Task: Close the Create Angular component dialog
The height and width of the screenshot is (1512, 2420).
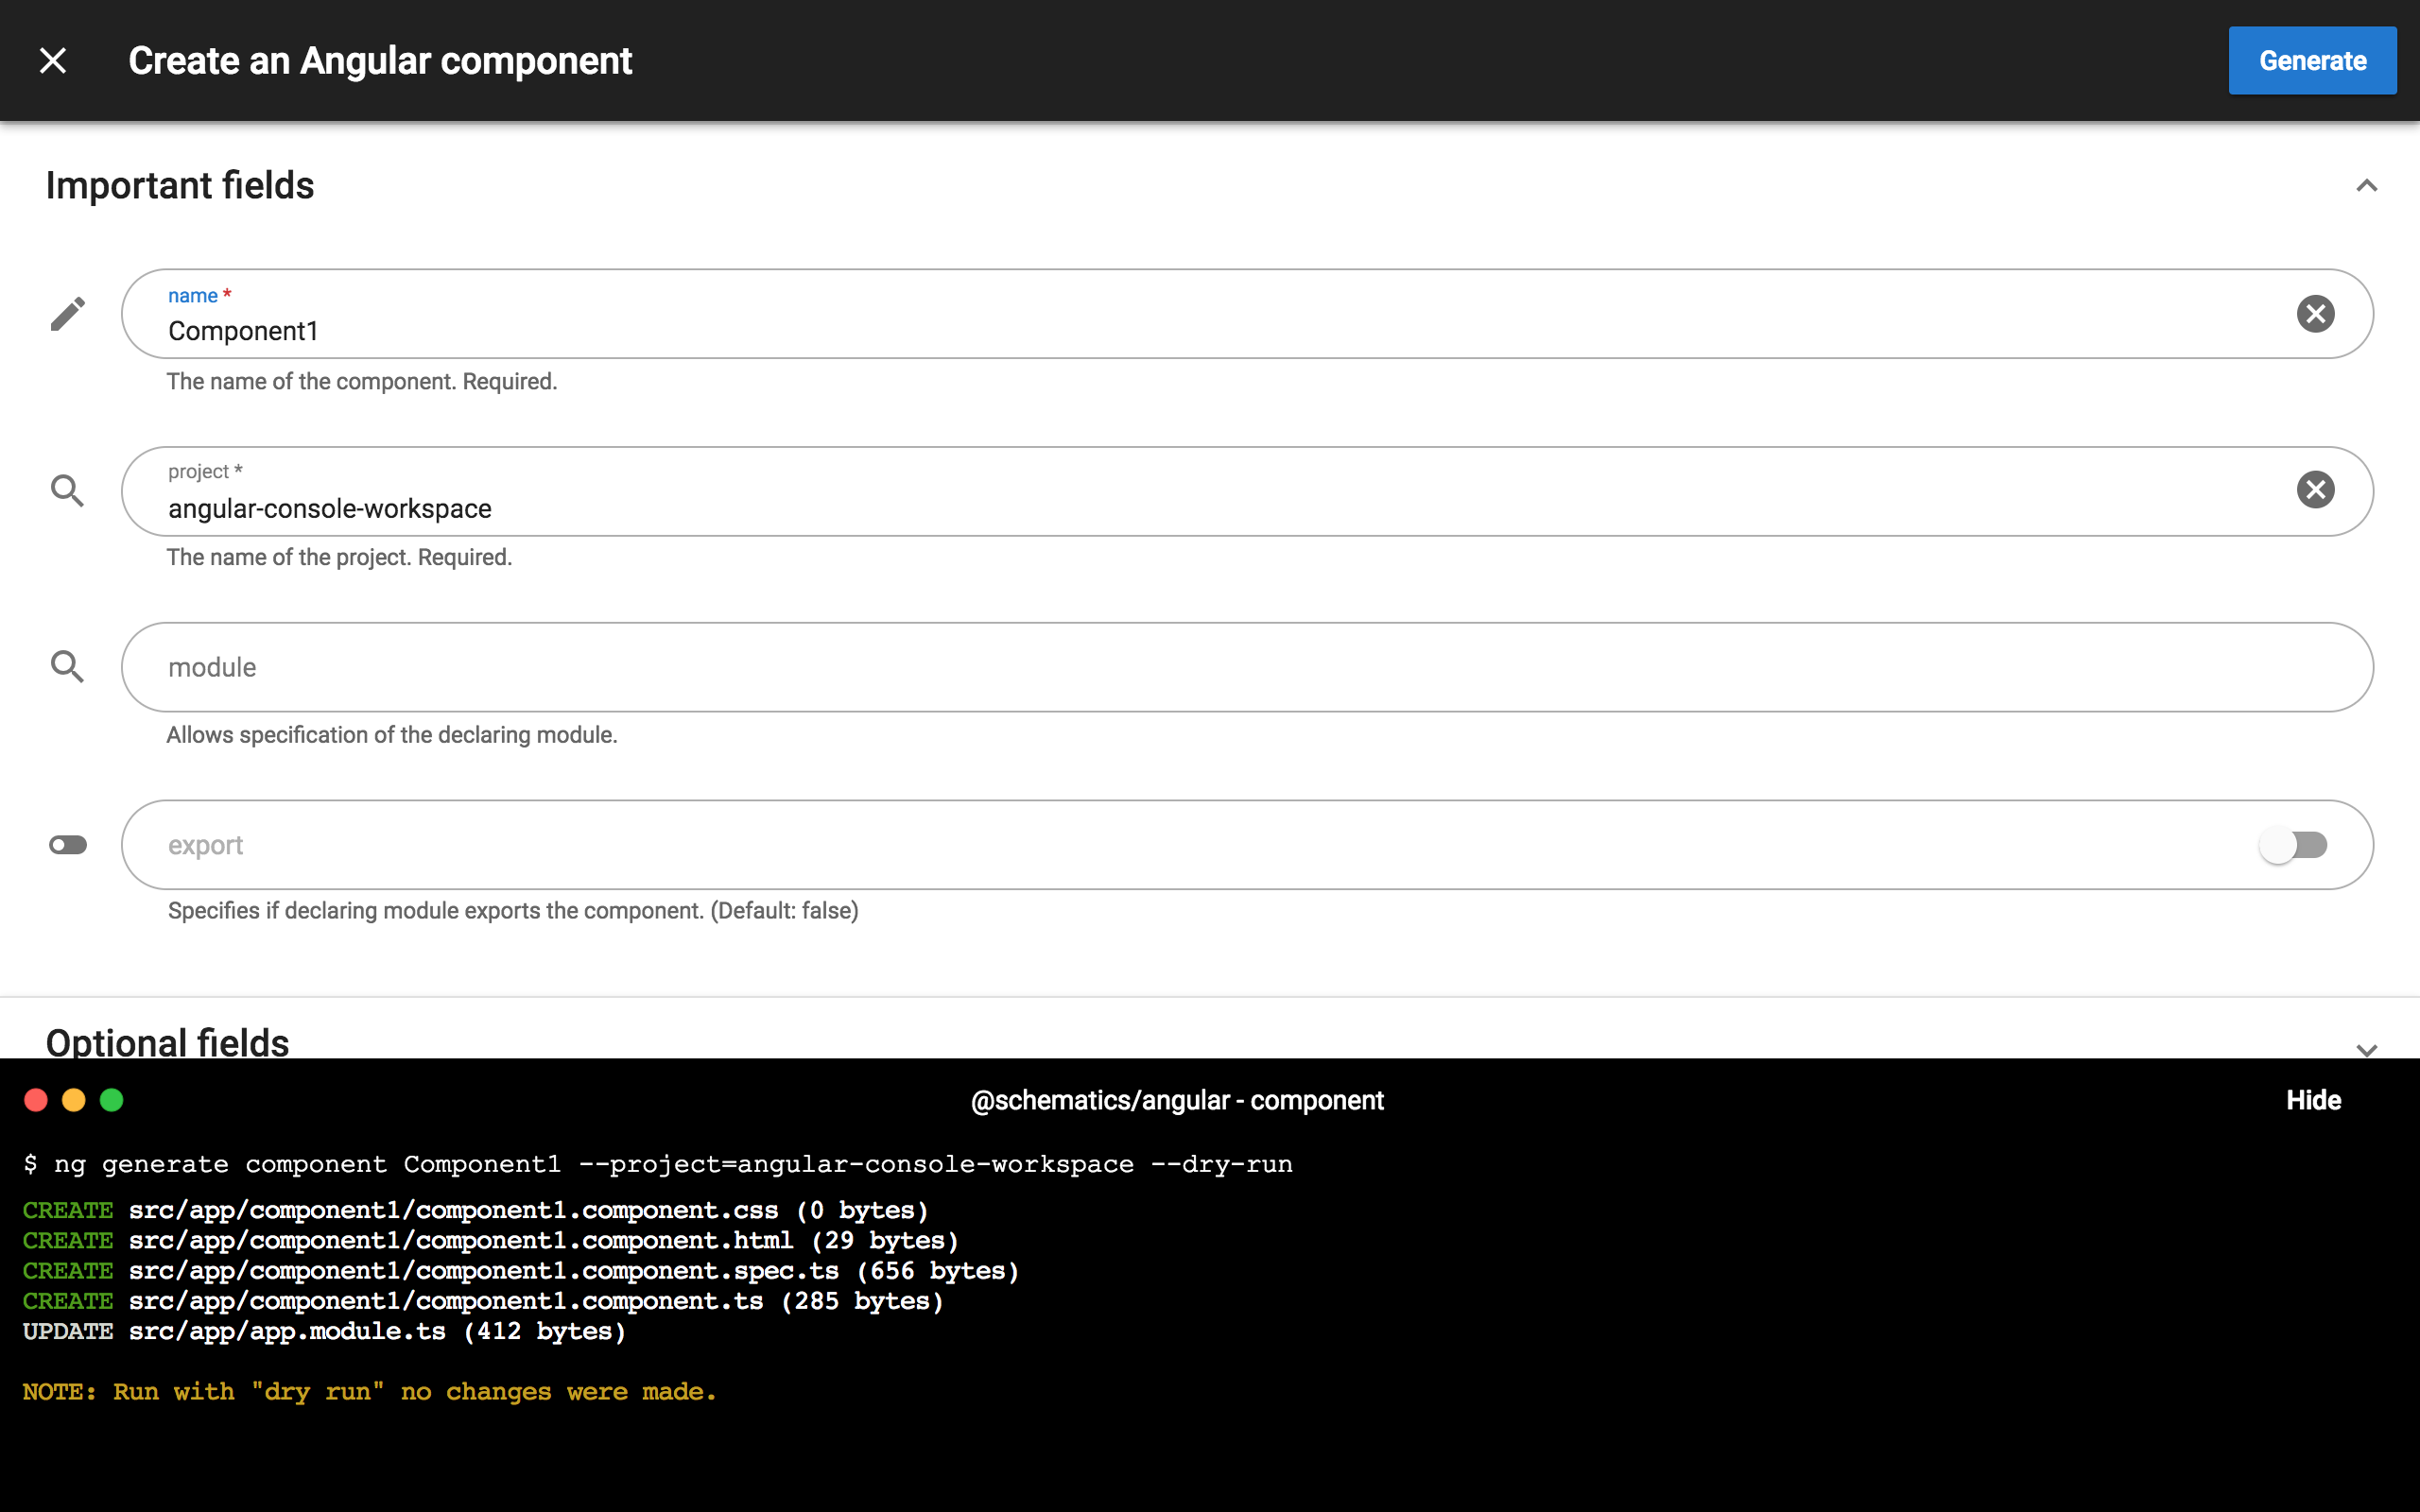Action: point(53,61)
